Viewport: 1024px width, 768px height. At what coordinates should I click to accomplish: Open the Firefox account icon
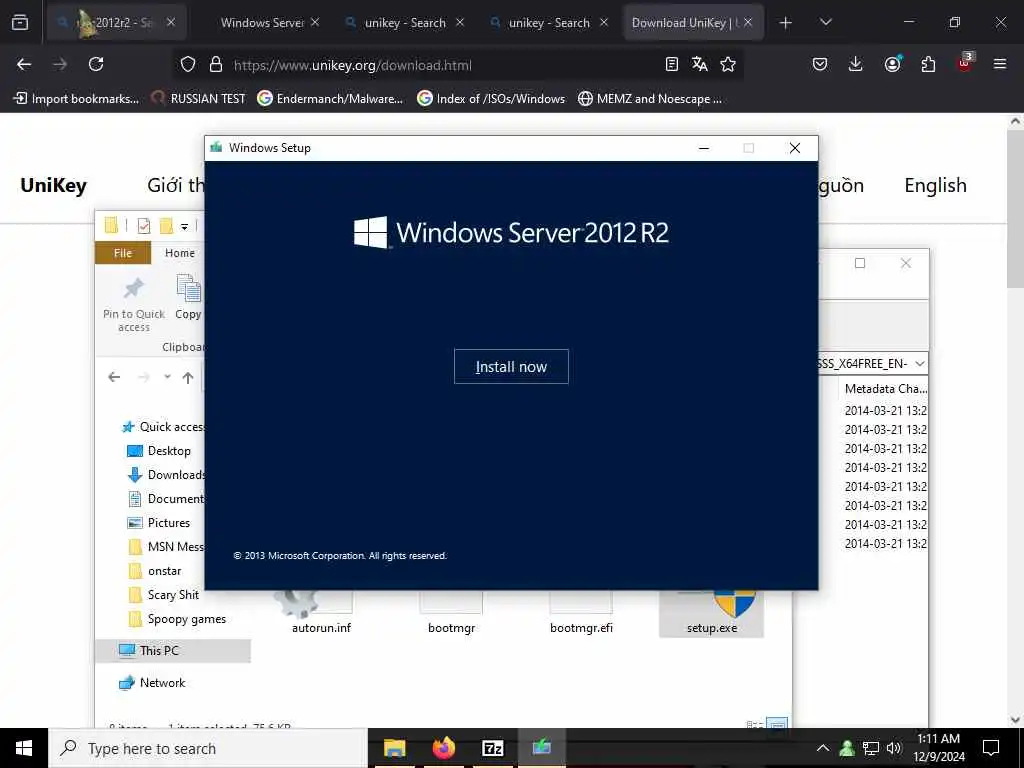coord(892,64)
